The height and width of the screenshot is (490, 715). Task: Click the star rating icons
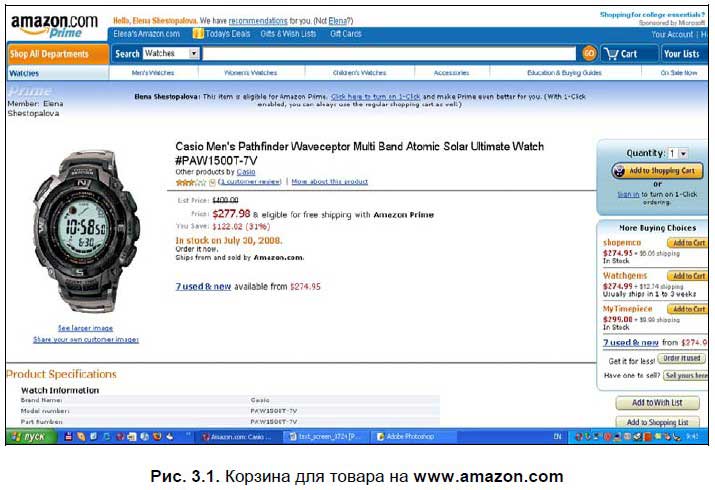(191, 182)
